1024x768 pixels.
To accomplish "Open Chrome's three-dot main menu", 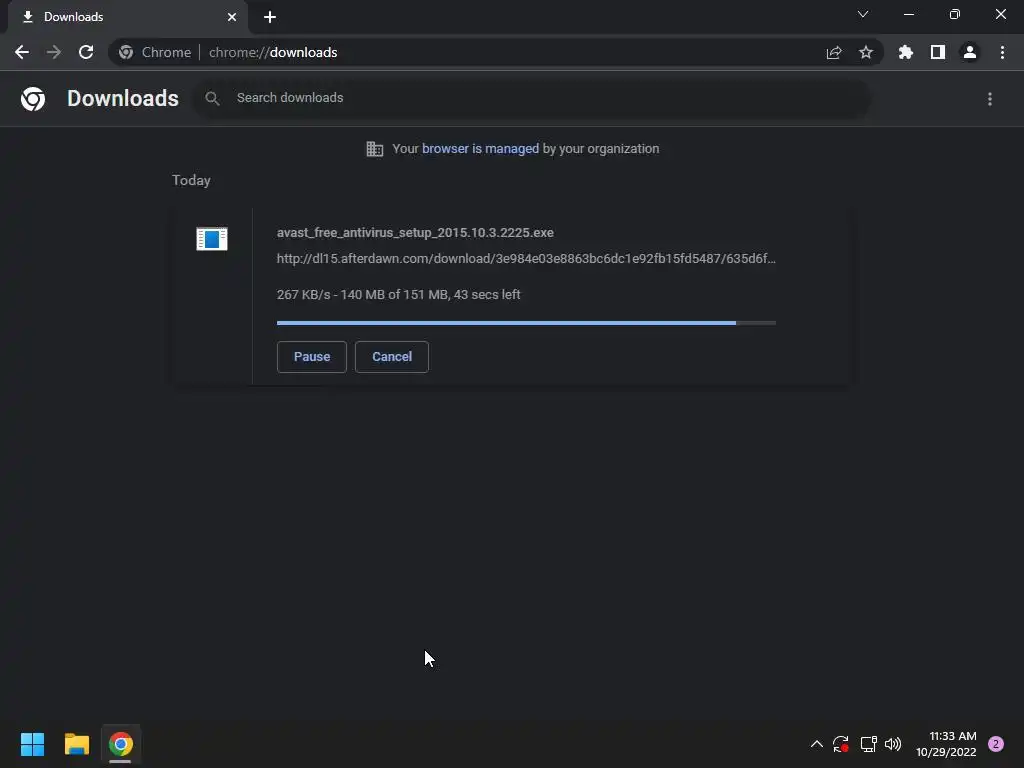I will (1002, 52).
